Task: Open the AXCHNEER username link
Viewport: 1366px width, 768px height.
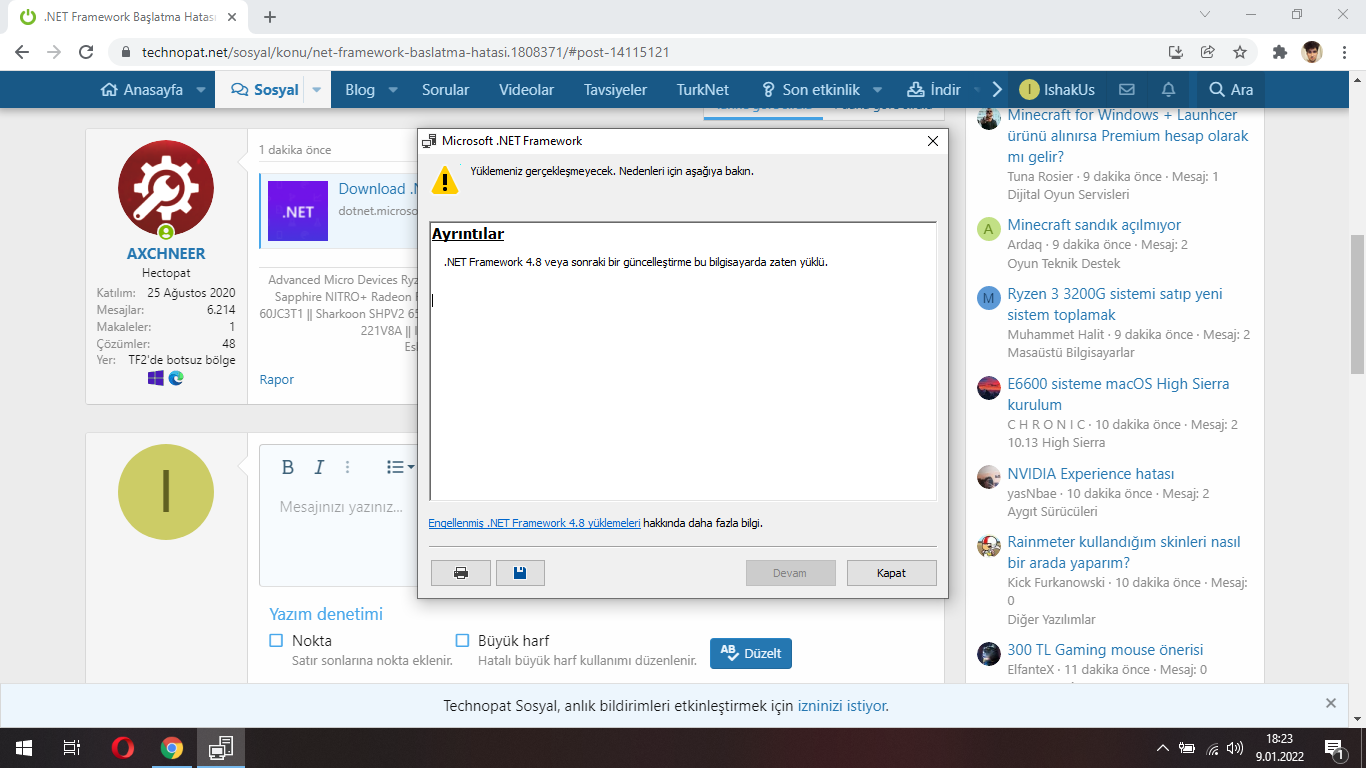Action: 166,254
